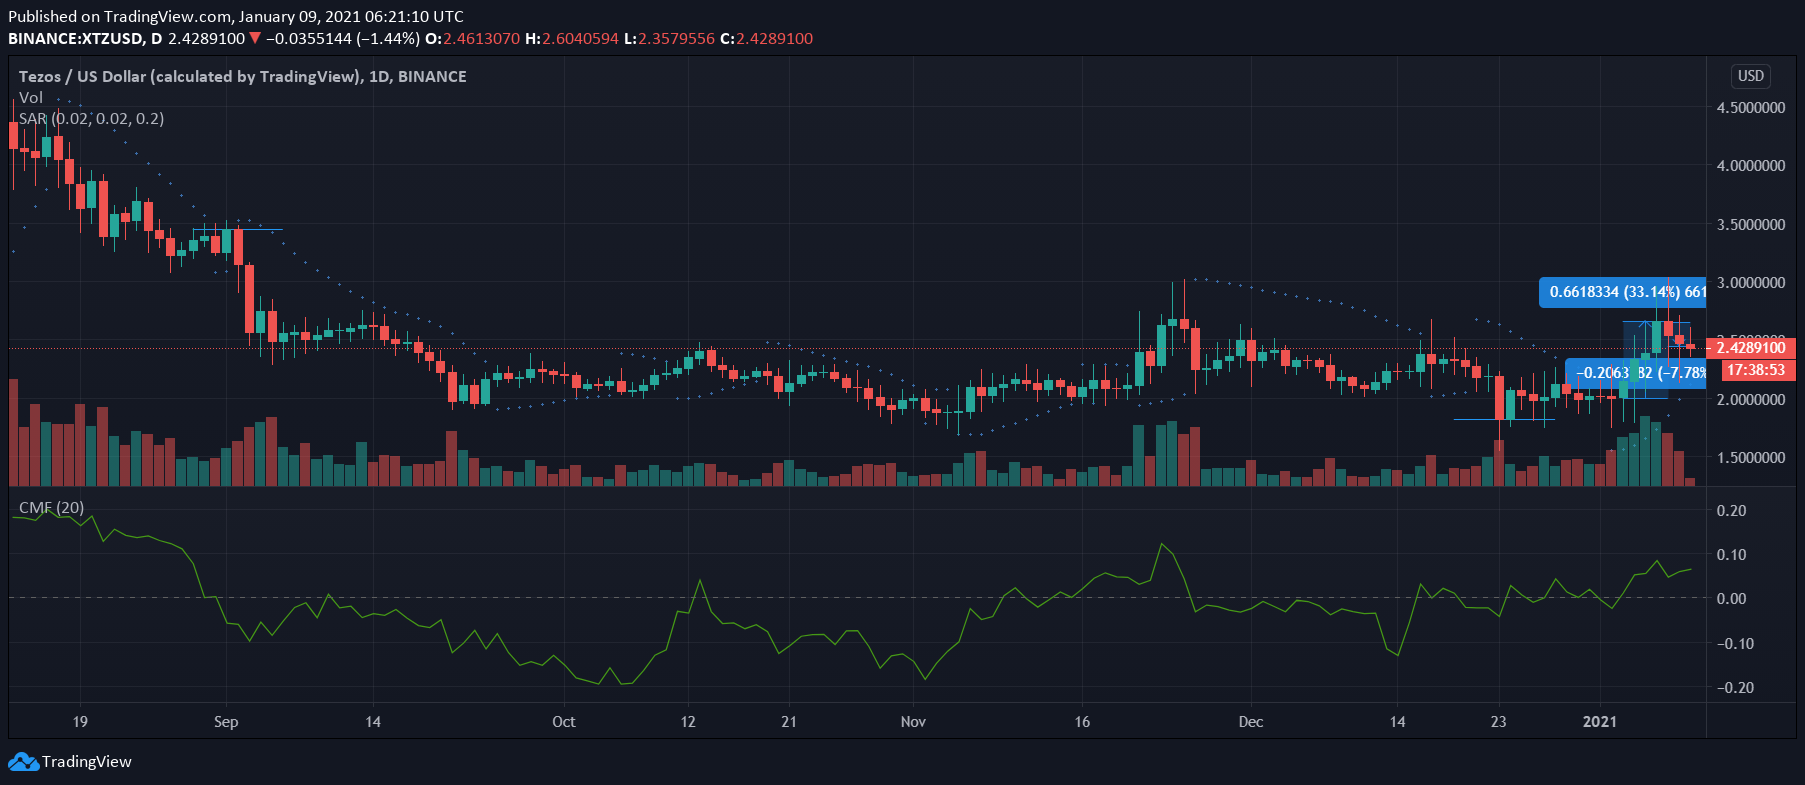Viewport: 1805px width, 785px height.
Task: Select the SAR (0.02, 0.02, 0.2) indicator label
Action: tap(92, 118)
